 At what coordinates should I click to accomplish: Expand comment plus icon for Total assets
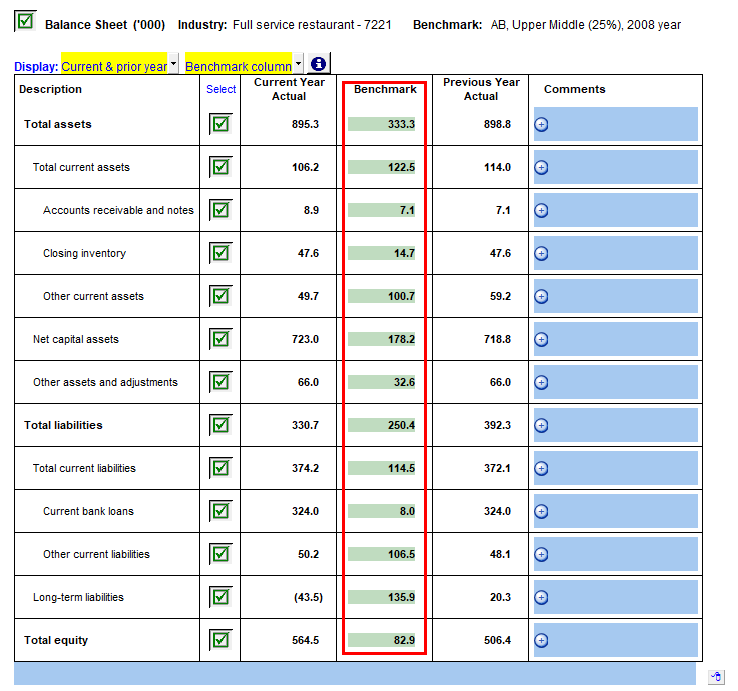[541, 124]
